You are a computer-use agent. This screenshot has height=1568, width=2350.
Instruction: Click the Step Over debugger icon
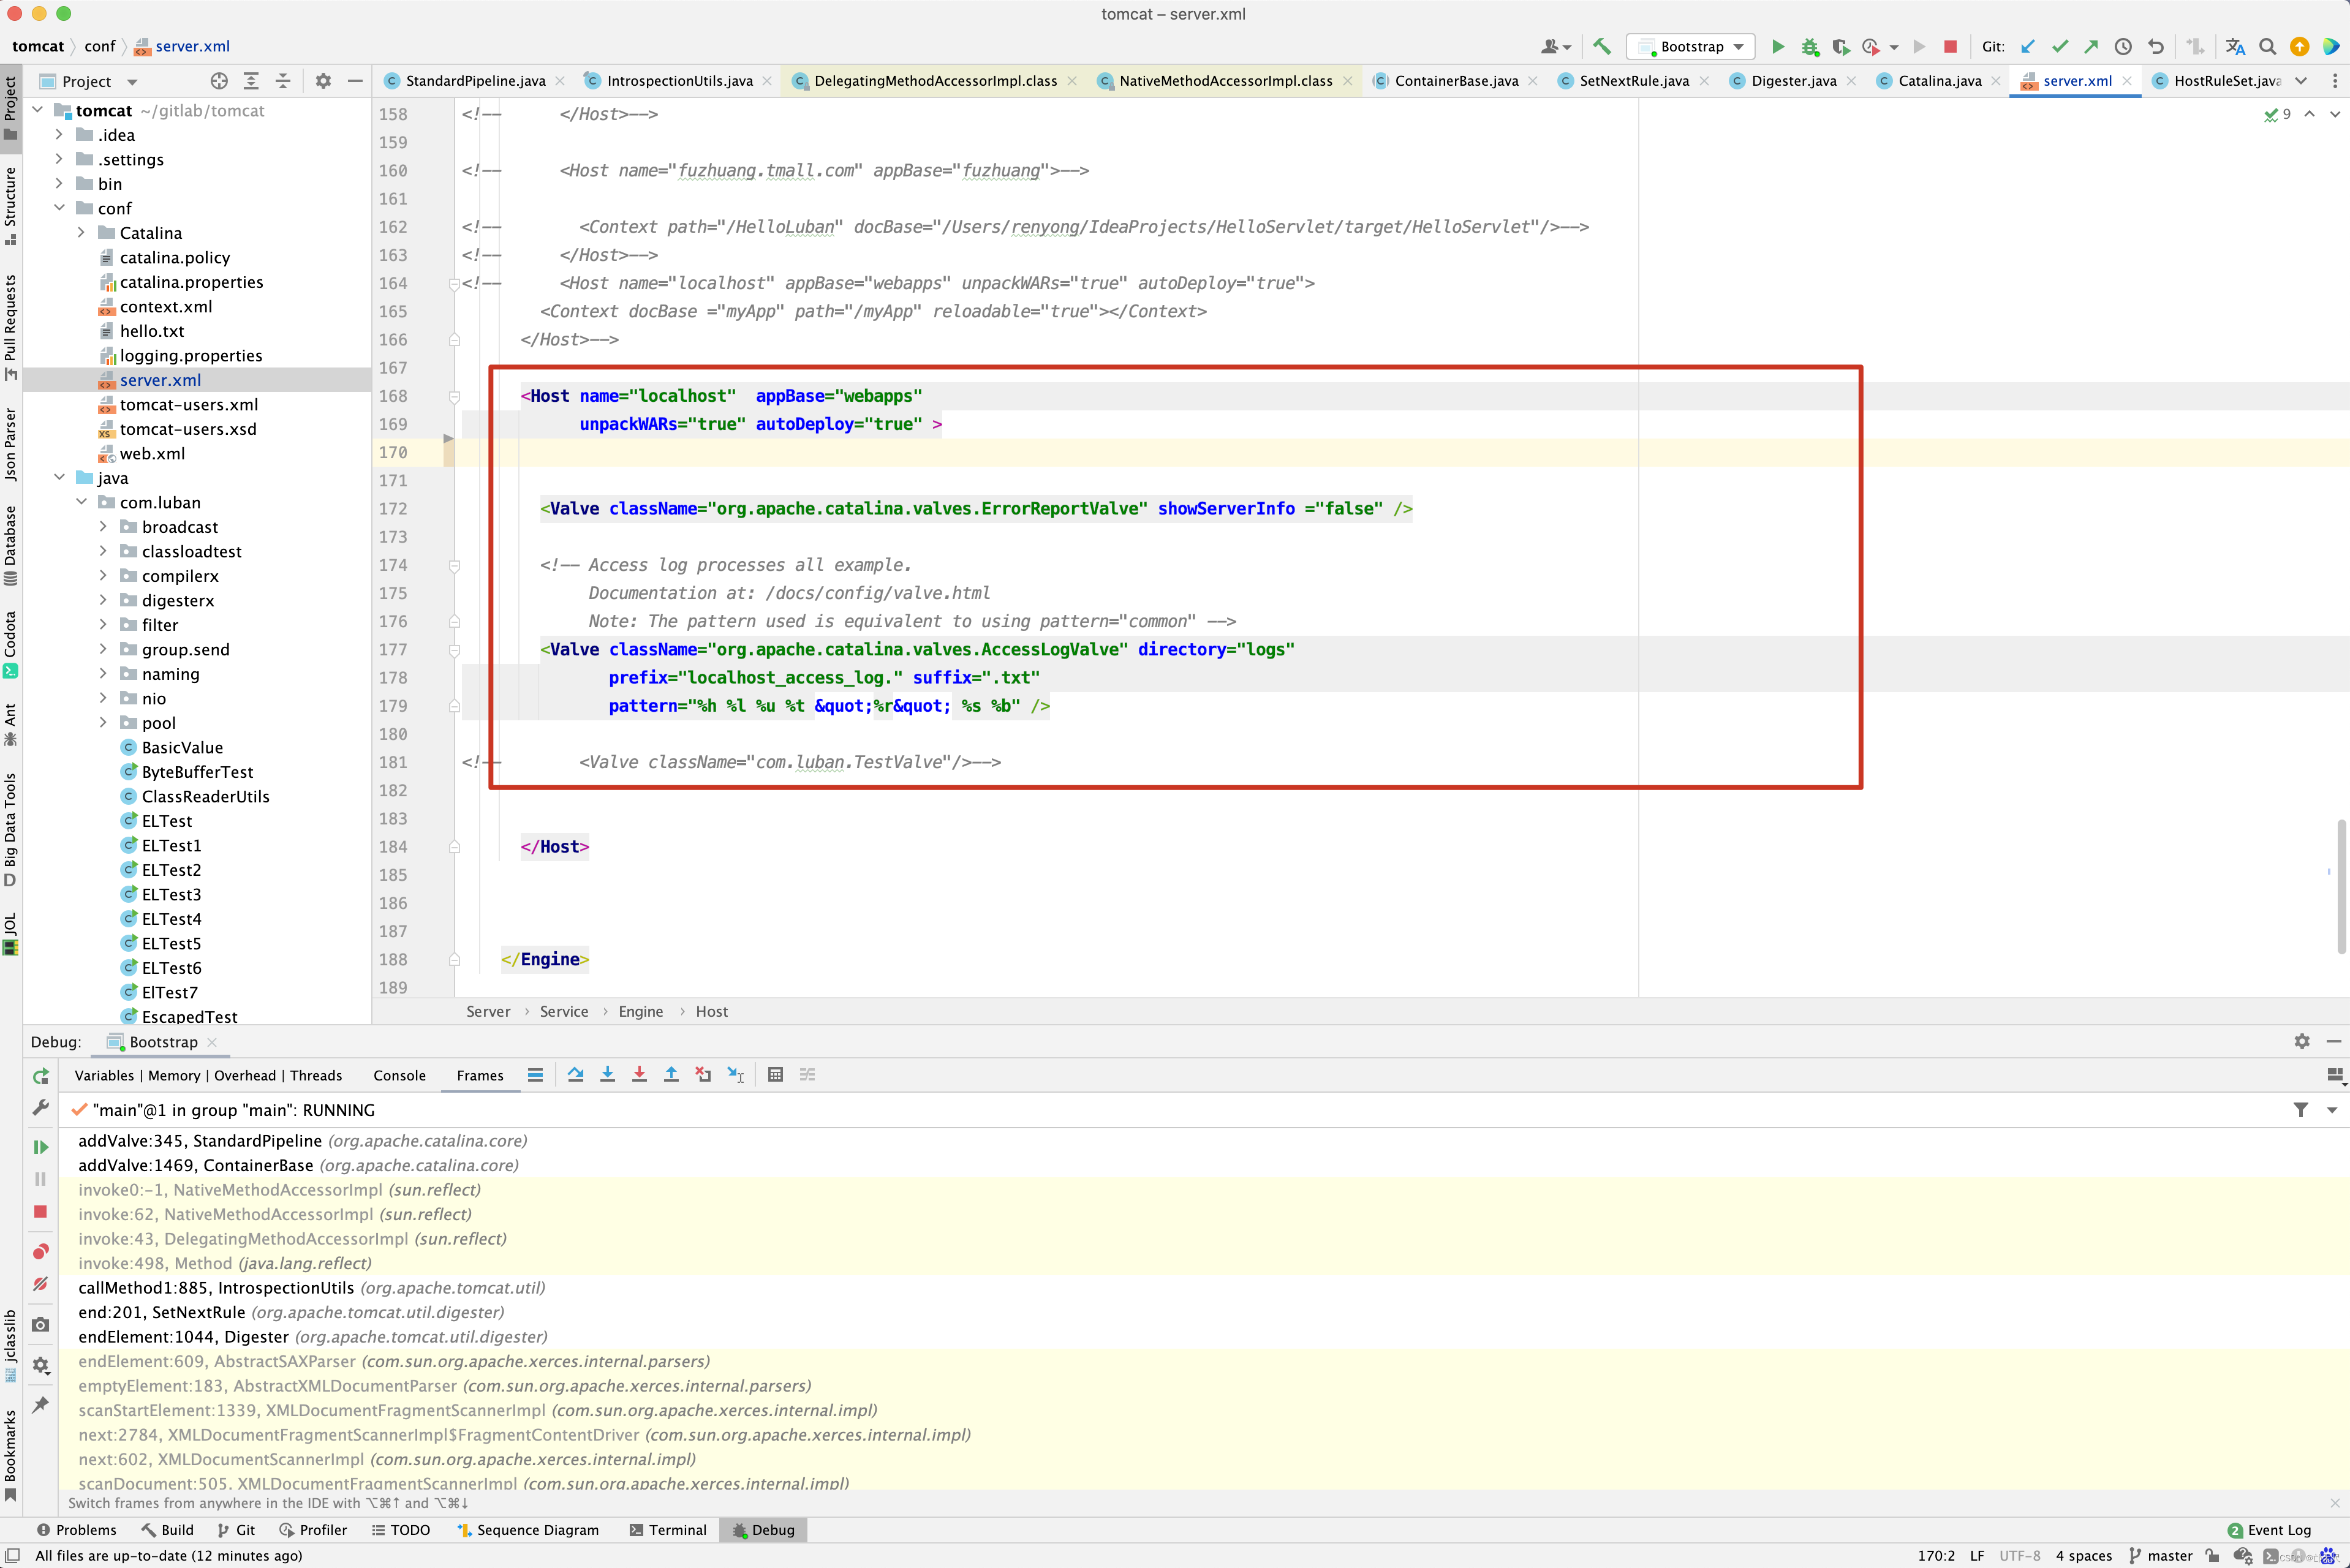click(x=575, y=1075)
